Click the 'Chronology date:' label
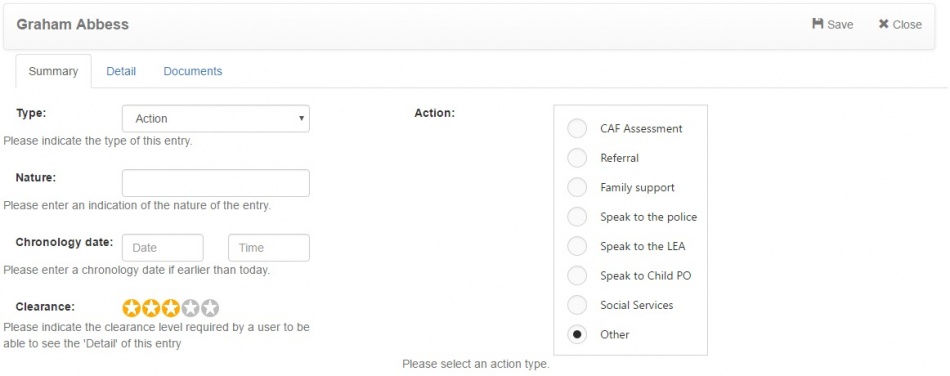The image size is (950, 376). [64, 242]
